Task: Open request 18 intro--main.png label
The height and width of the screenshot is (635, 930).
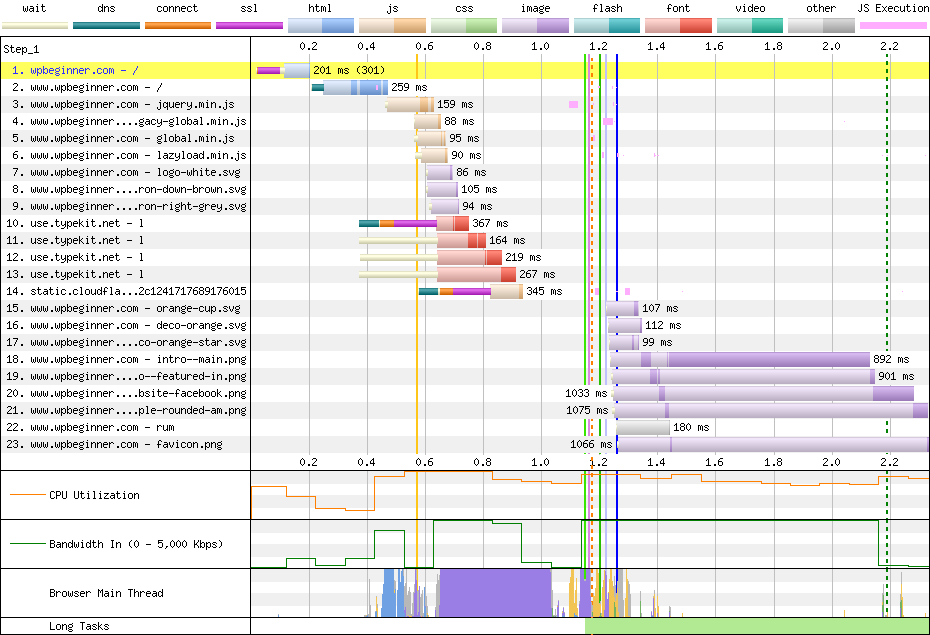Action: [138, 360]
